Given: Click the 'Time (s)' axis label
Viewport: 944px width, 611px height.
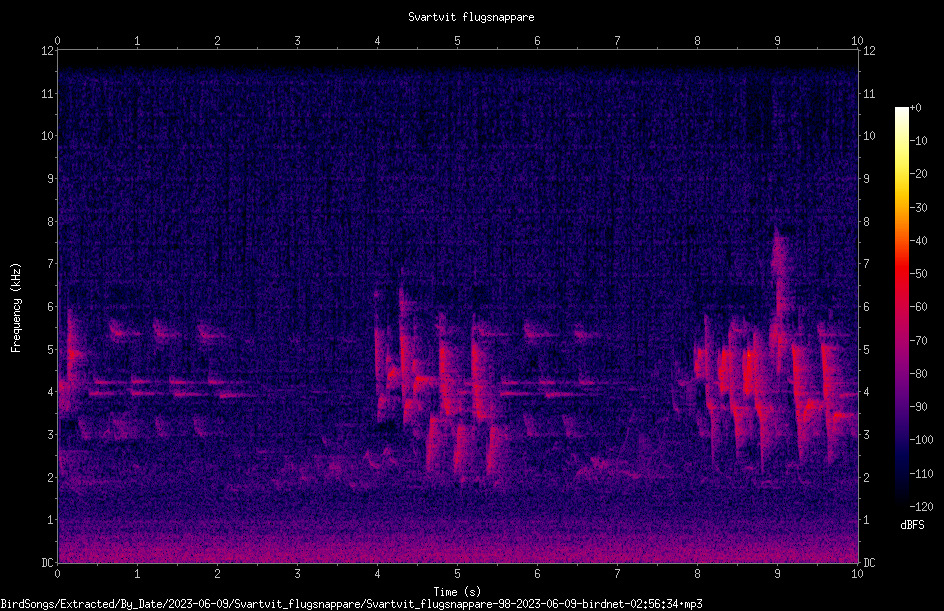Looking at the screenshot, I should click(x=457, y=592).
